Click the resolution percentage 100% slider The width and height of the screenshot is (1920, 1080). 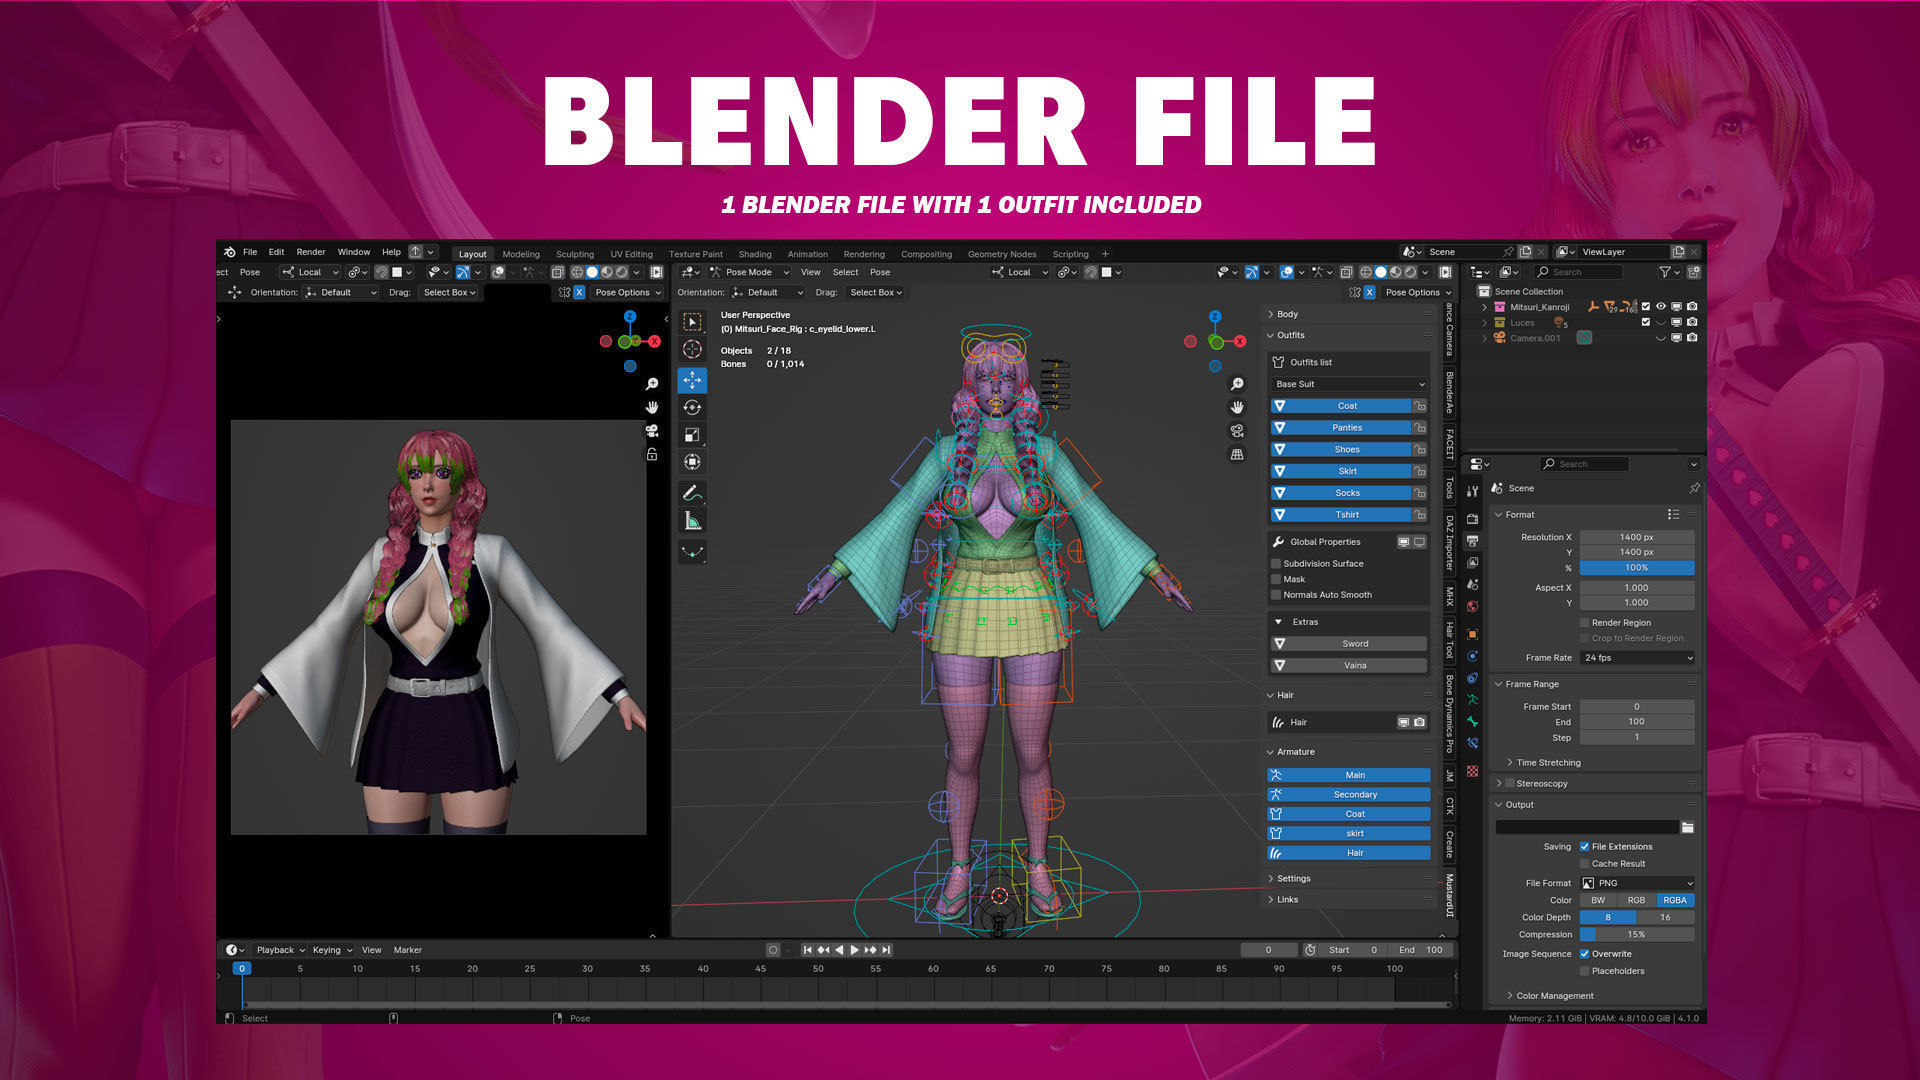tap(1637, 568)
